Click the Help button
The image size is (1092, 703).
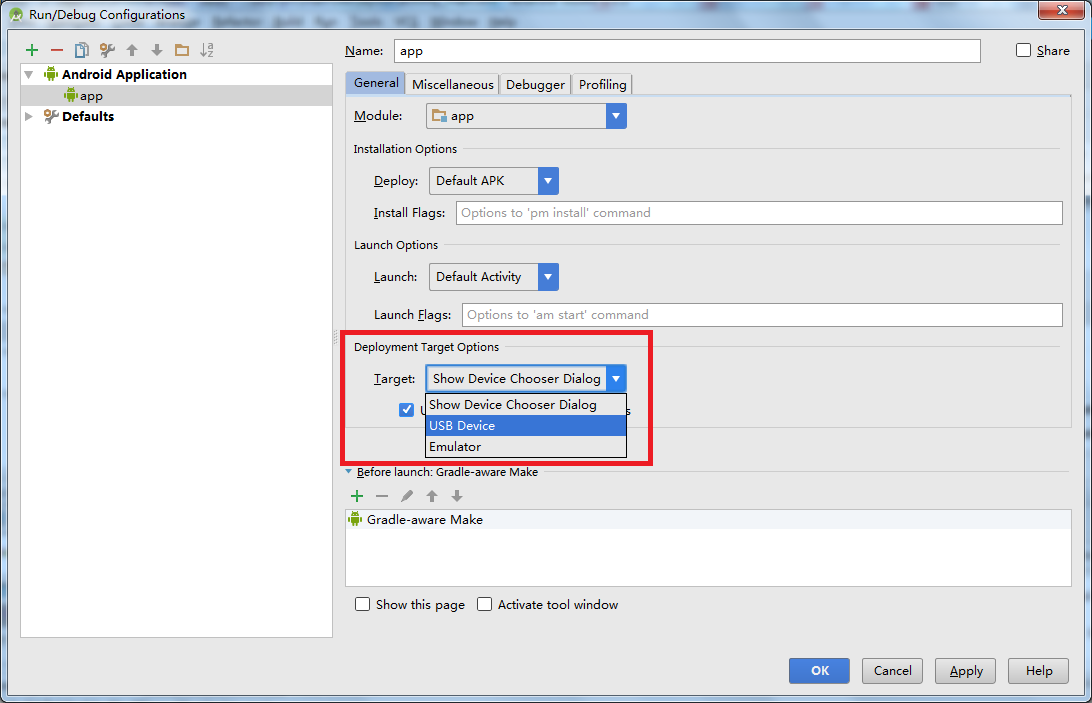point(1038,671)
